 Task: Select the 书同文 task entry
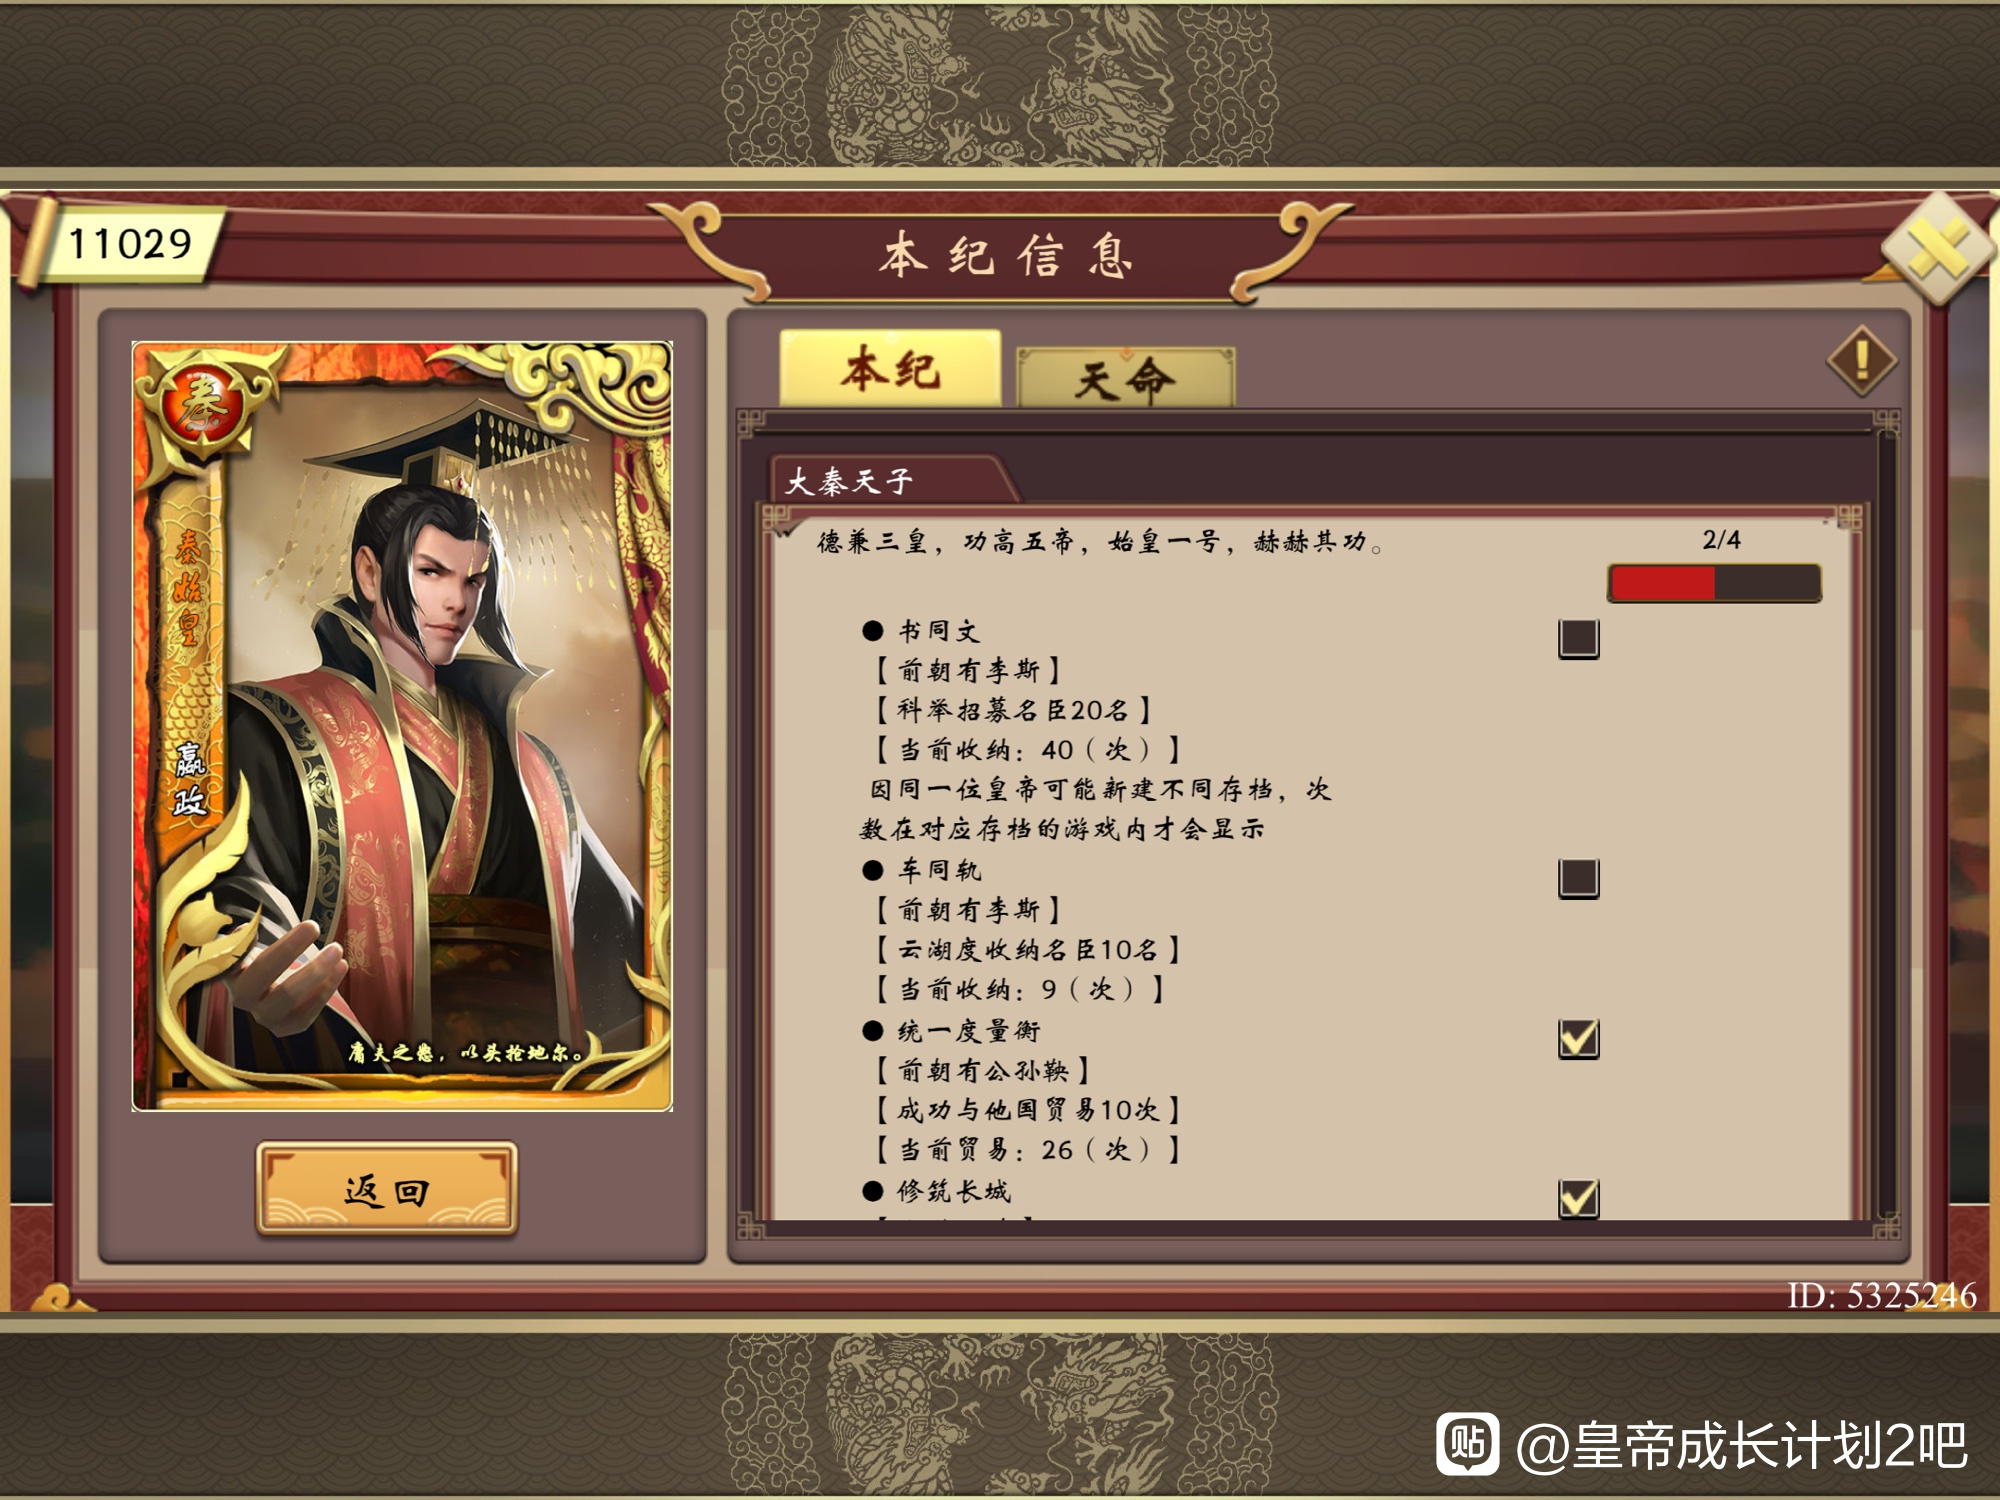(x=938, y=631)
